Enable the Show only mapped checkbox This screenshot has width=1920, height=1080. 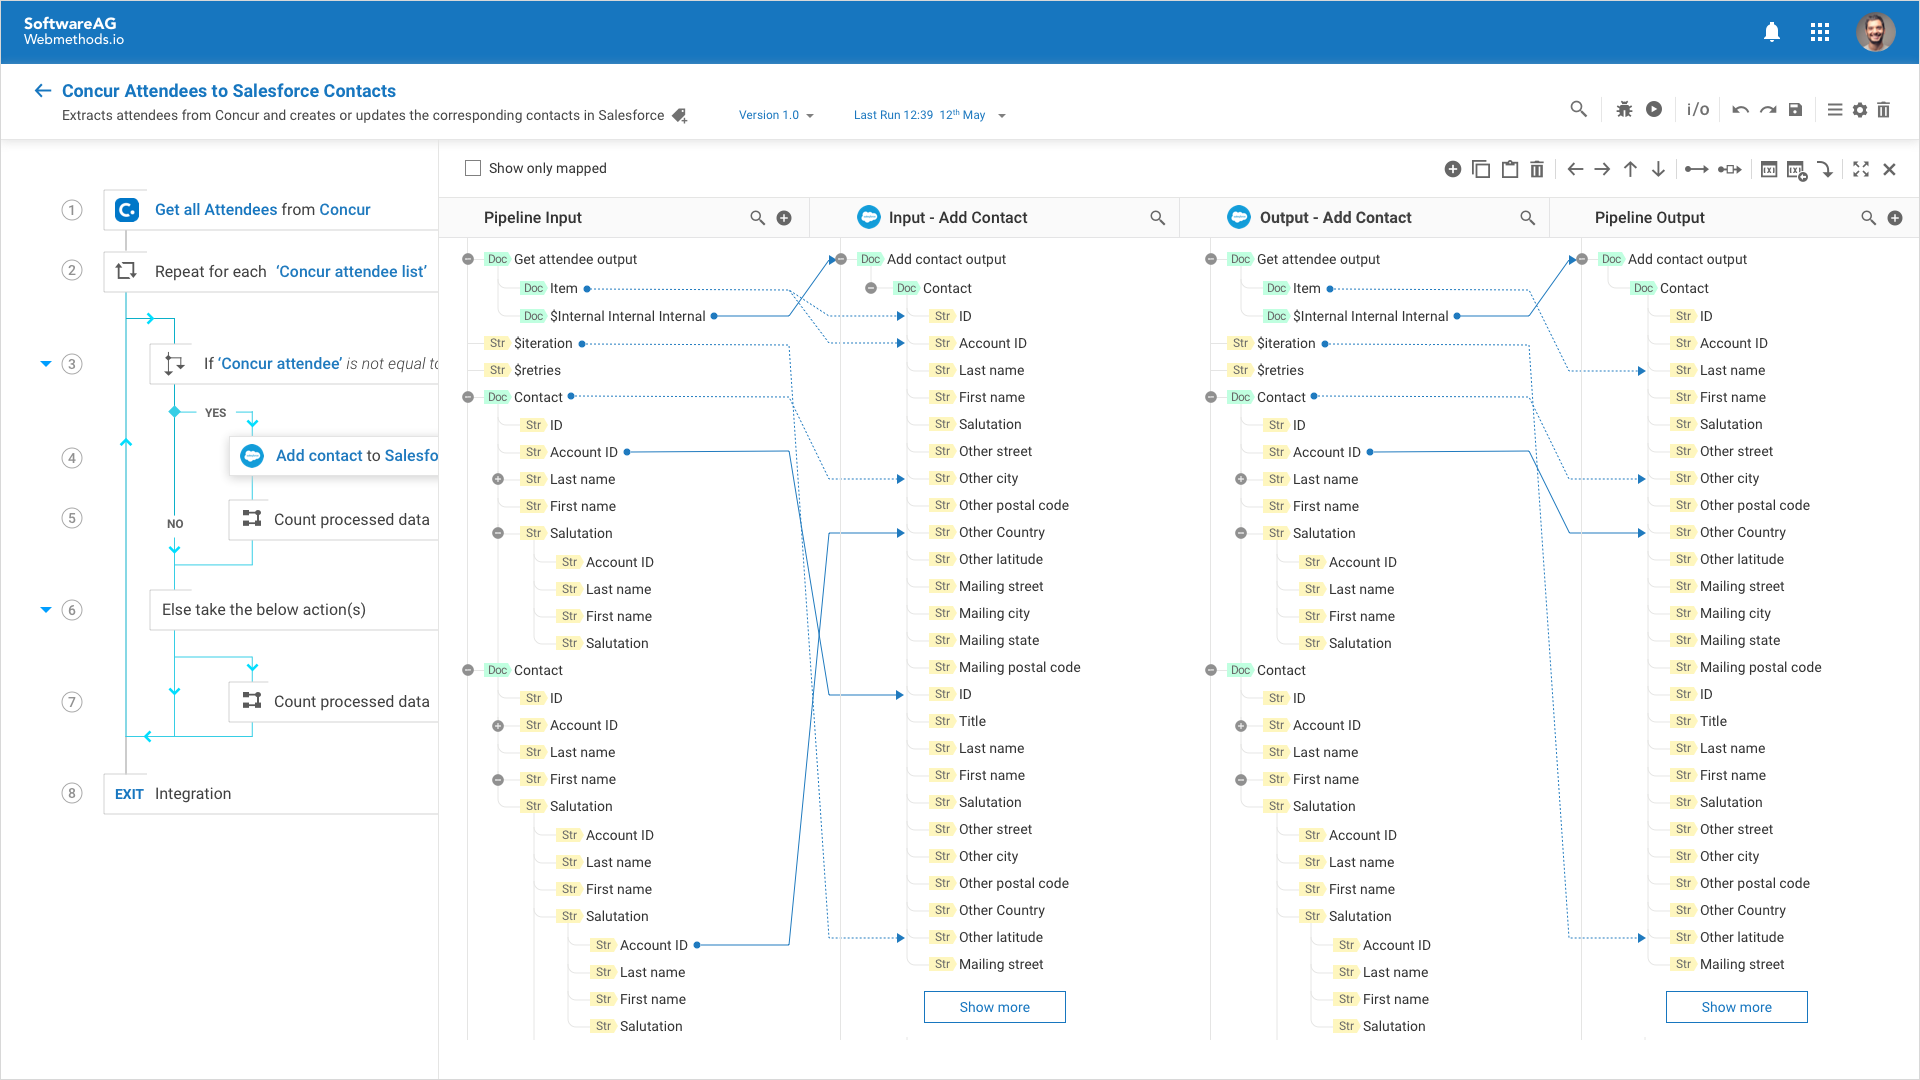473,168
